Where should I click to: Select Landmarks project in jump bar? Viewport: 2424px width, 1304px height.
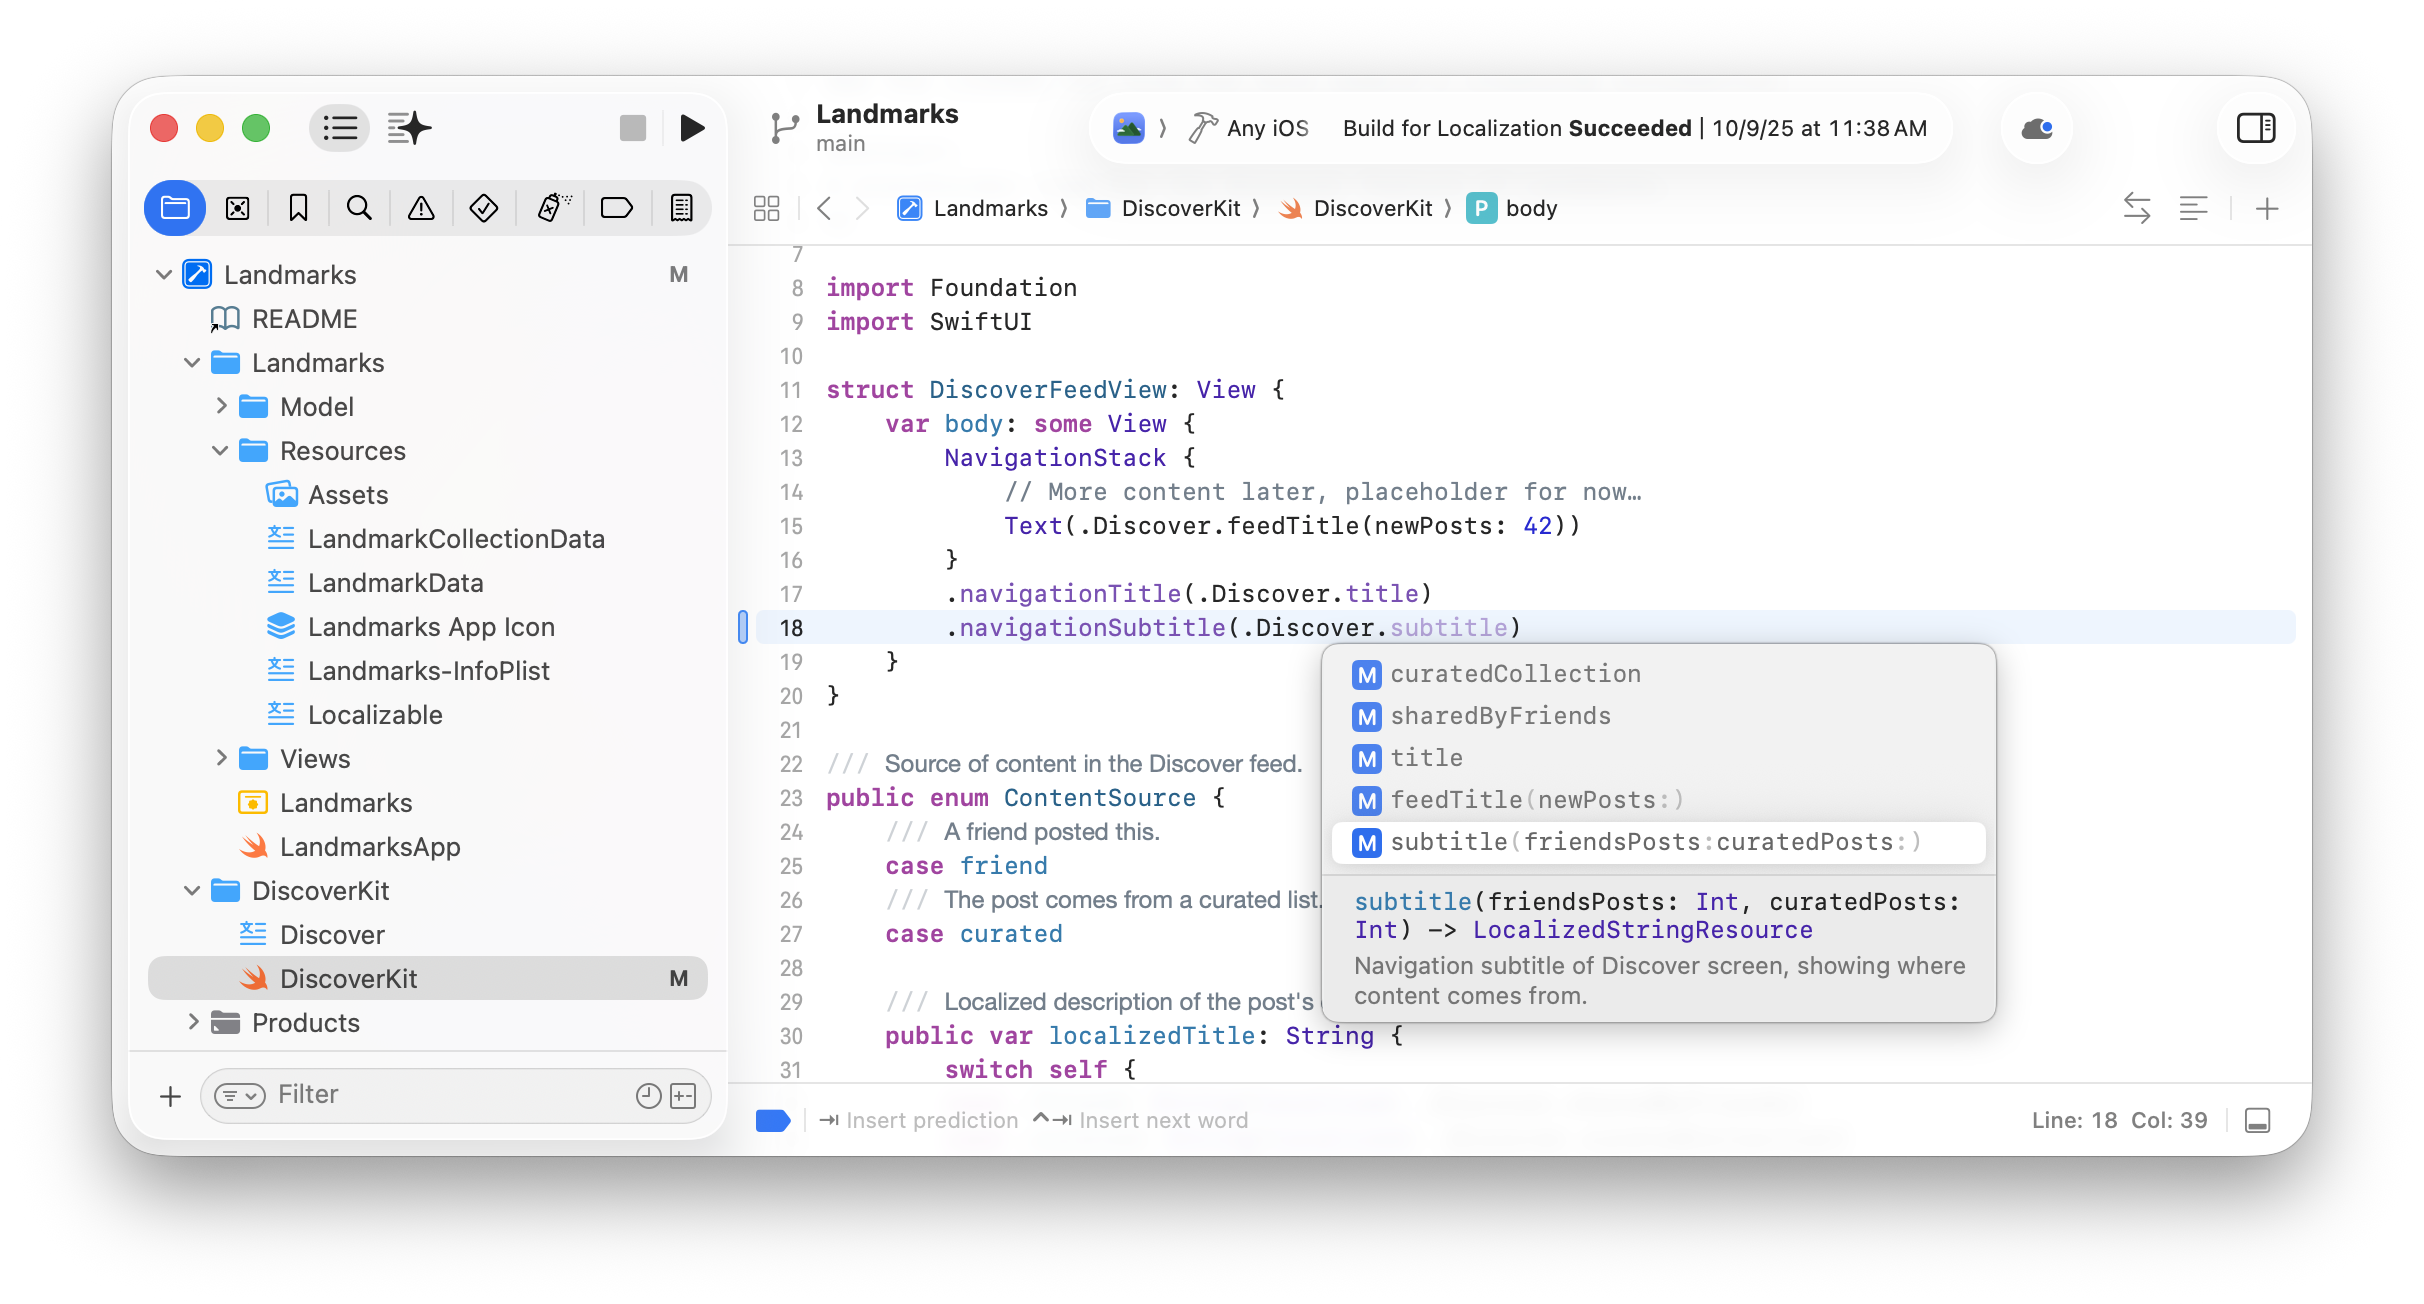(973, 208)
